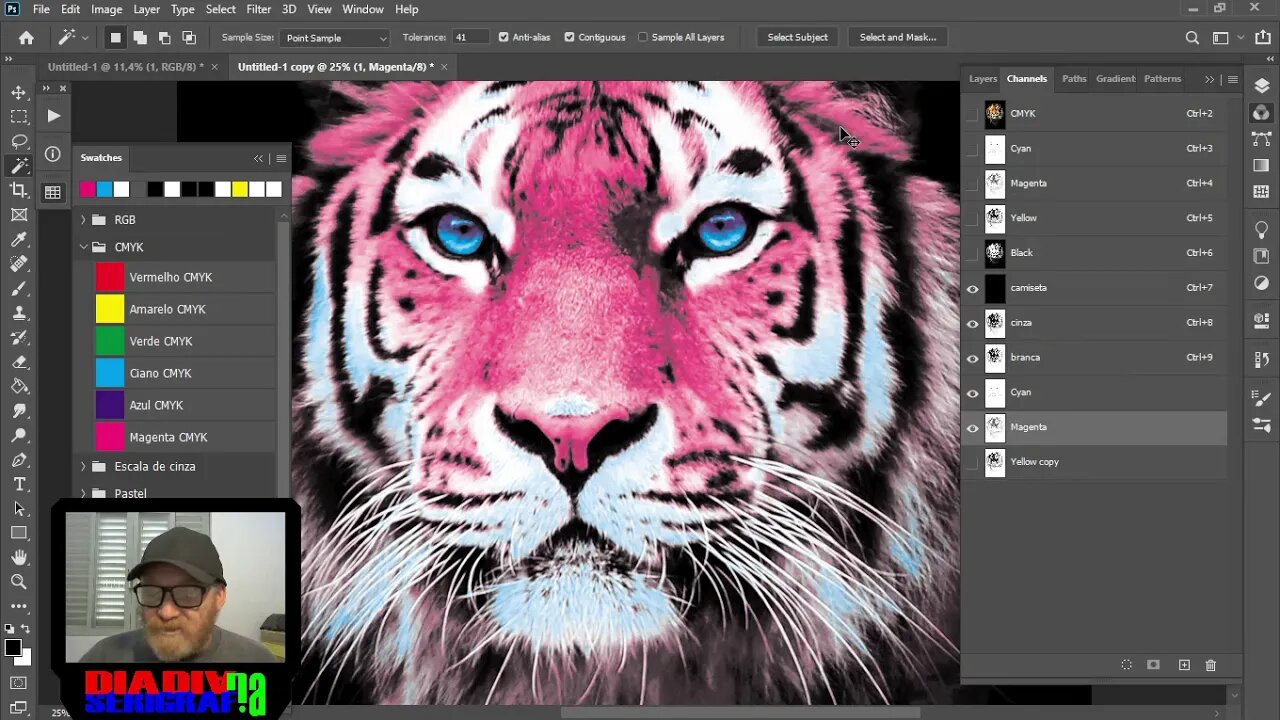The image size is (1280, 720).
Task: Enable Sample All Layers checkbox
Action: 643,37
